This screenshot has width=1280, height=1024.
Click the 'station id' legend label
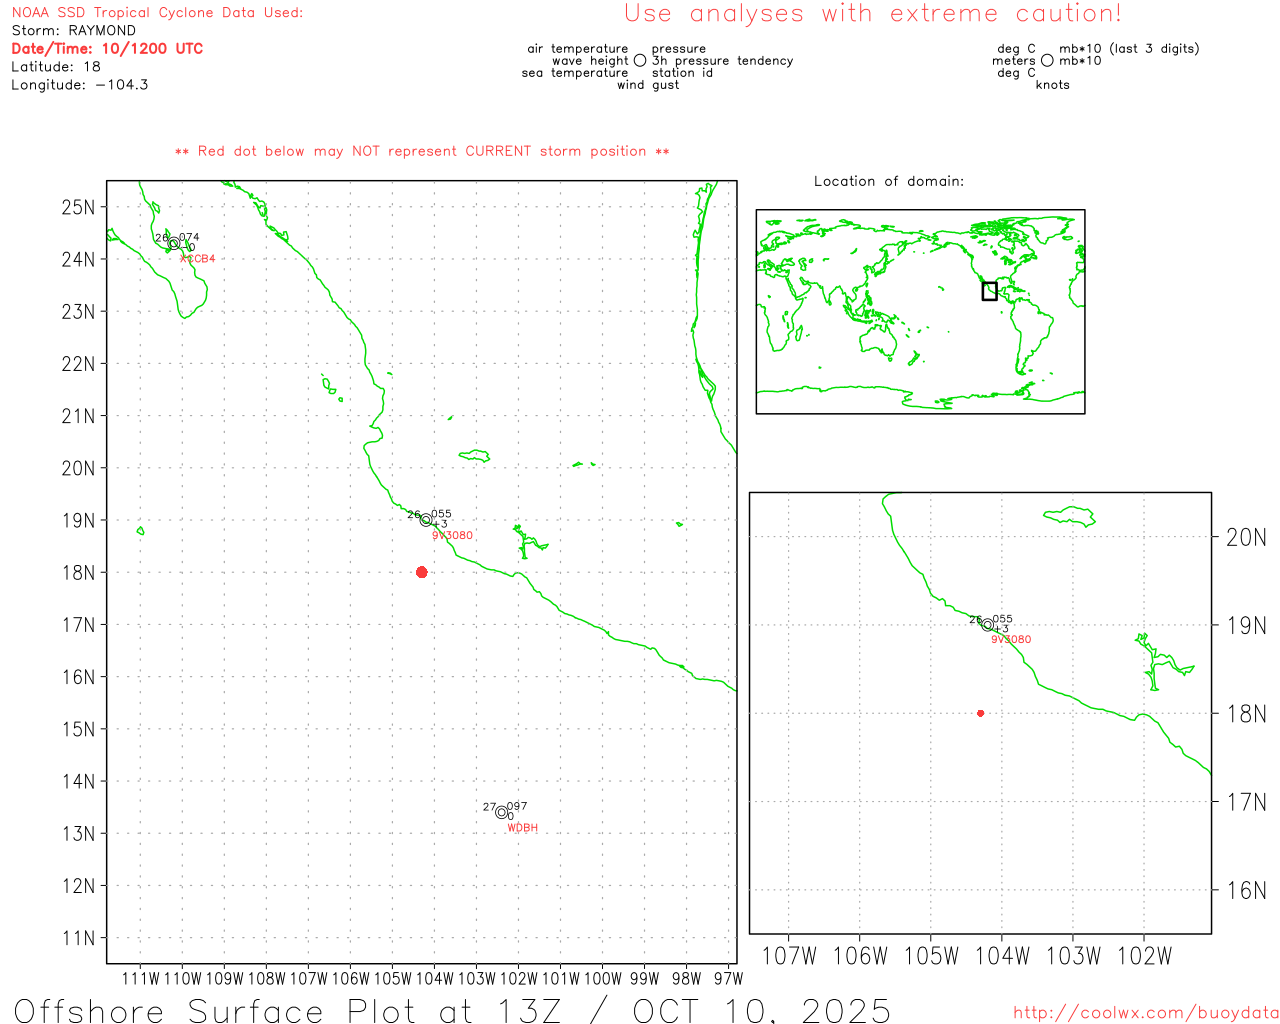pos(683,73)
